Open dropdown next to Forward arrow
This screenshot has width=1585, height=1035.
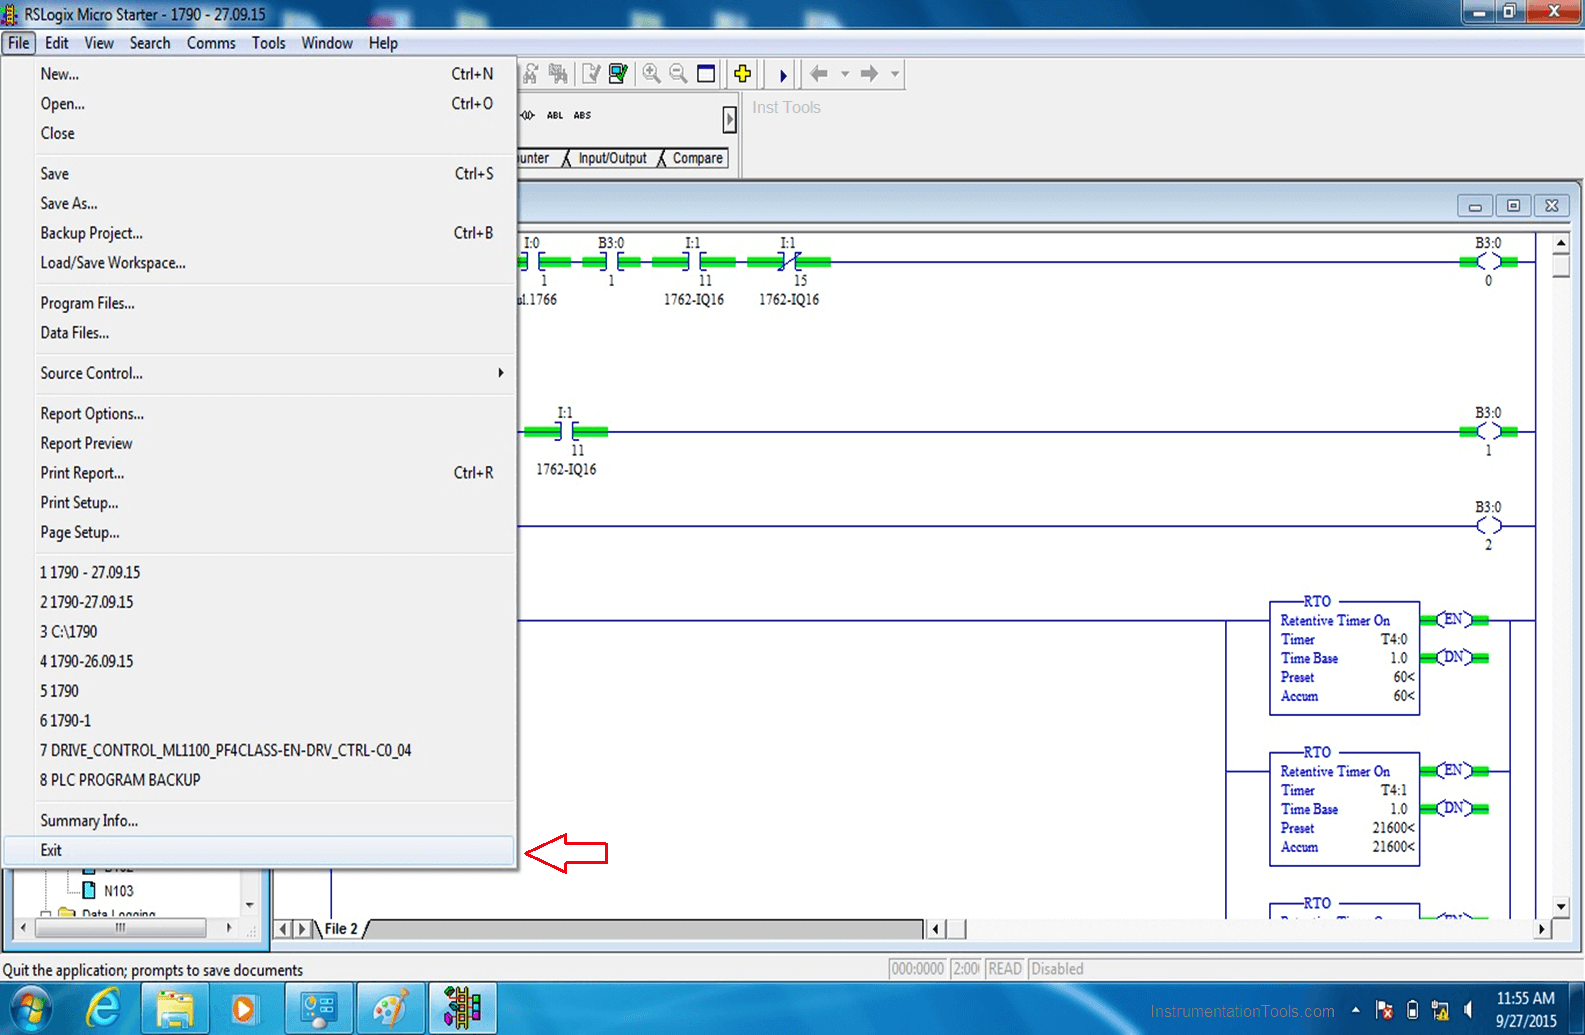point(895,73)
